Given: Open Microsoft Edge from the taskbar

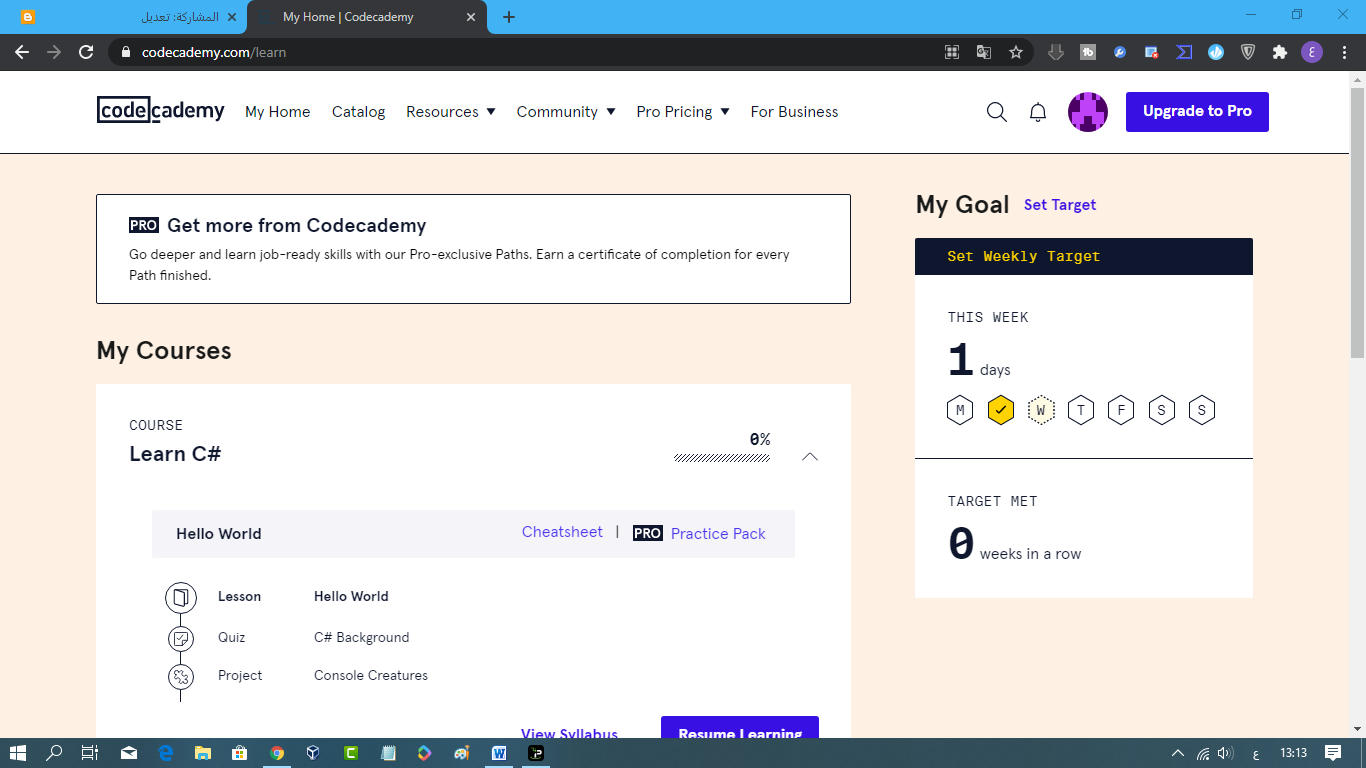Looking at the screenshot, I should pyautogui.click(x=166, y=753).
